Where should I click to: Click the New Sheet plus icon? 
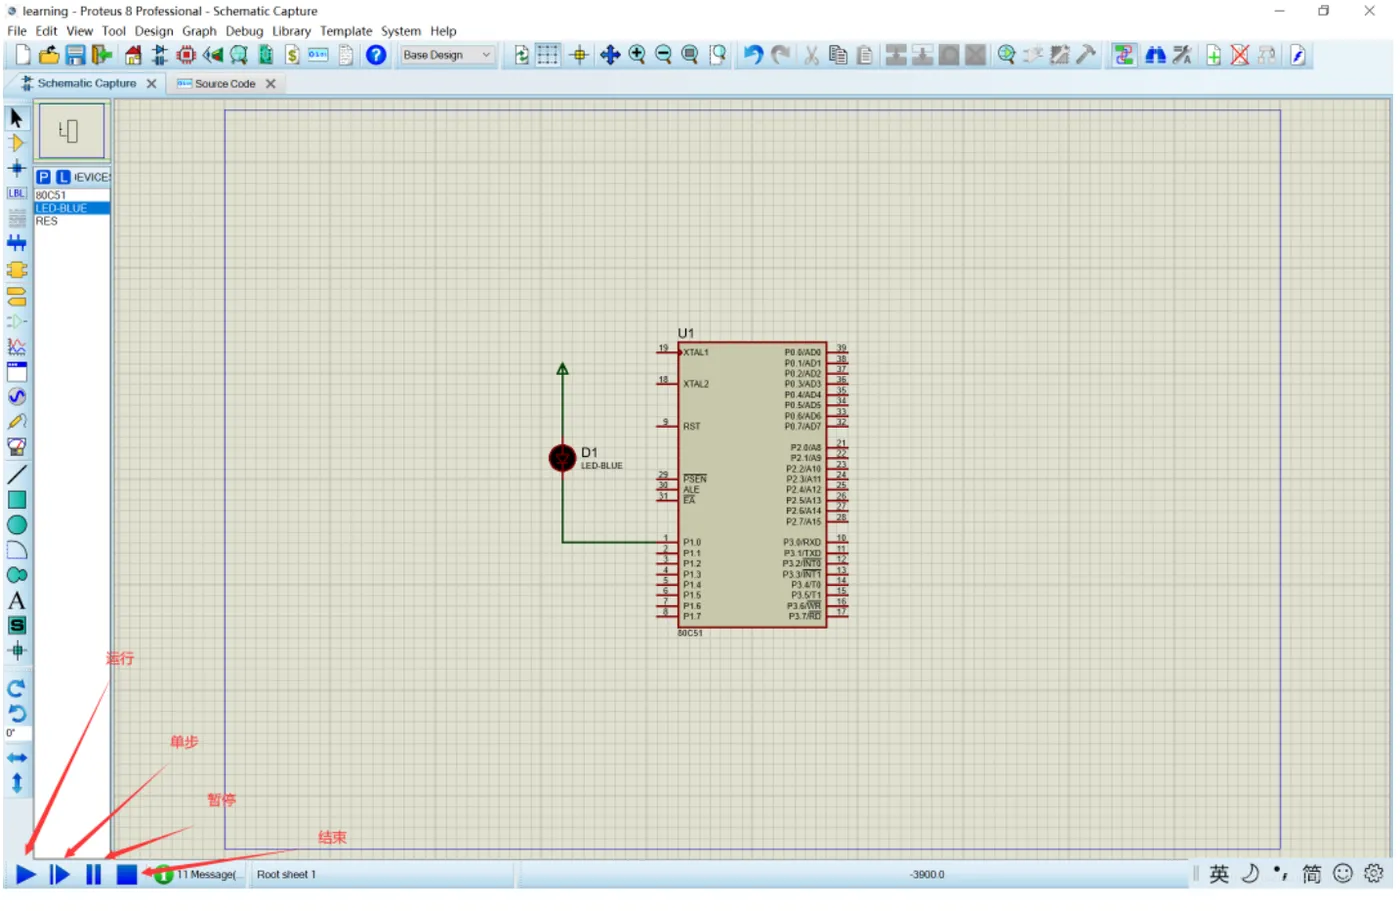[x=1213, y=55]
